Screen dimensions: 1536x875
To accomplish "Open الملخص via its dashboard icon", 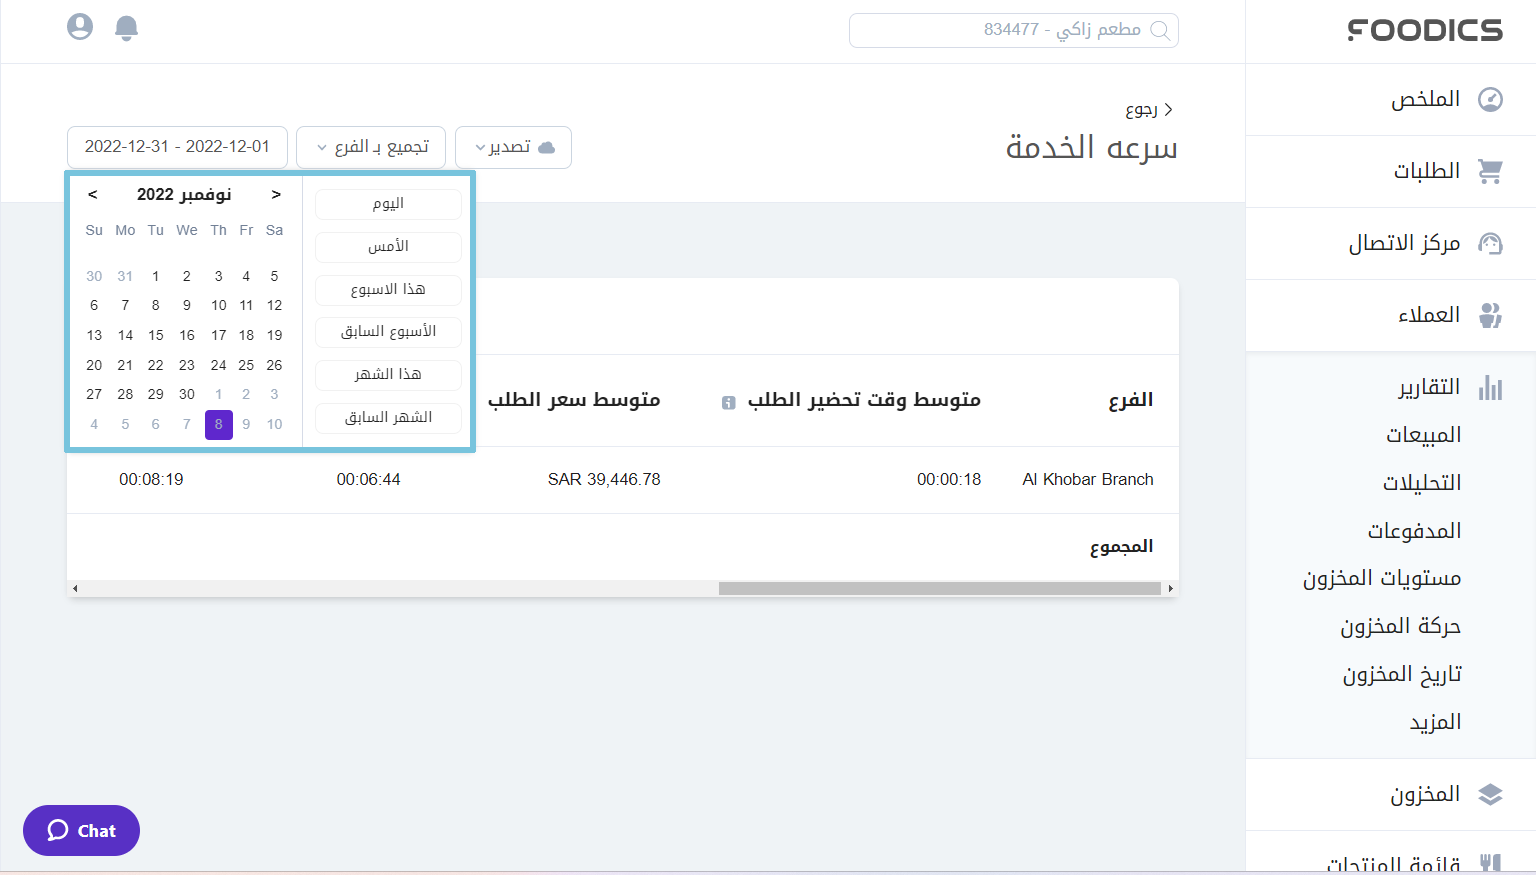I will coord(1491,99).
